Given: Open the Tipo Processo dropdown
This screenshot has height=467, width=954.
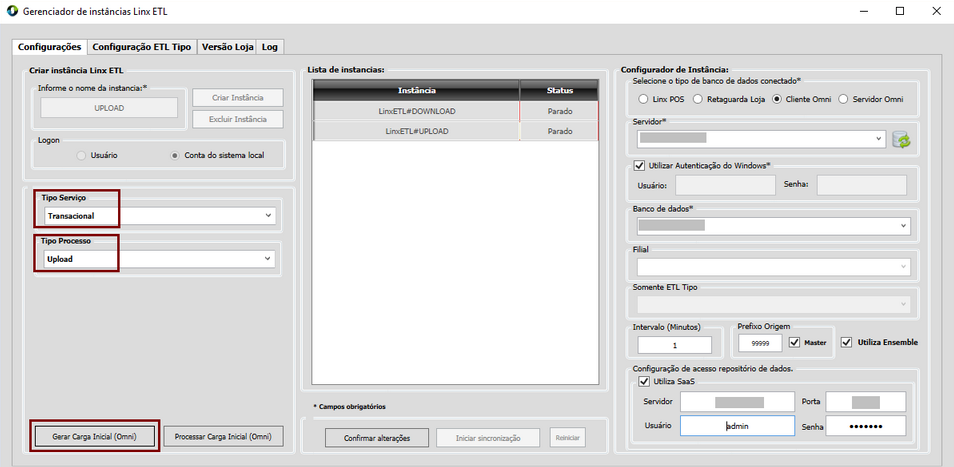Looking at the screenshot, I should tap(159, 259).
